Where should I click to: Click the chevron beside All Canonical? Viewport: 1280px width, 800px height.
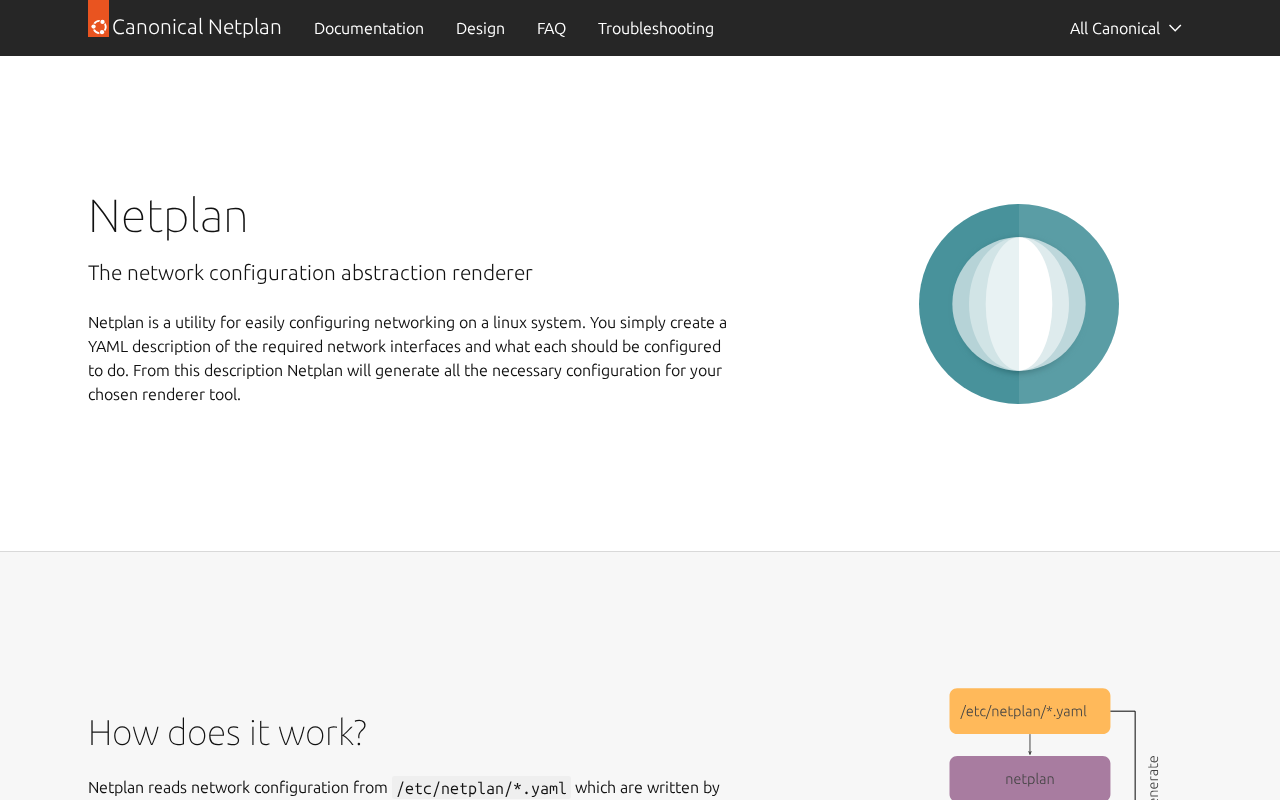(1175, 28)
